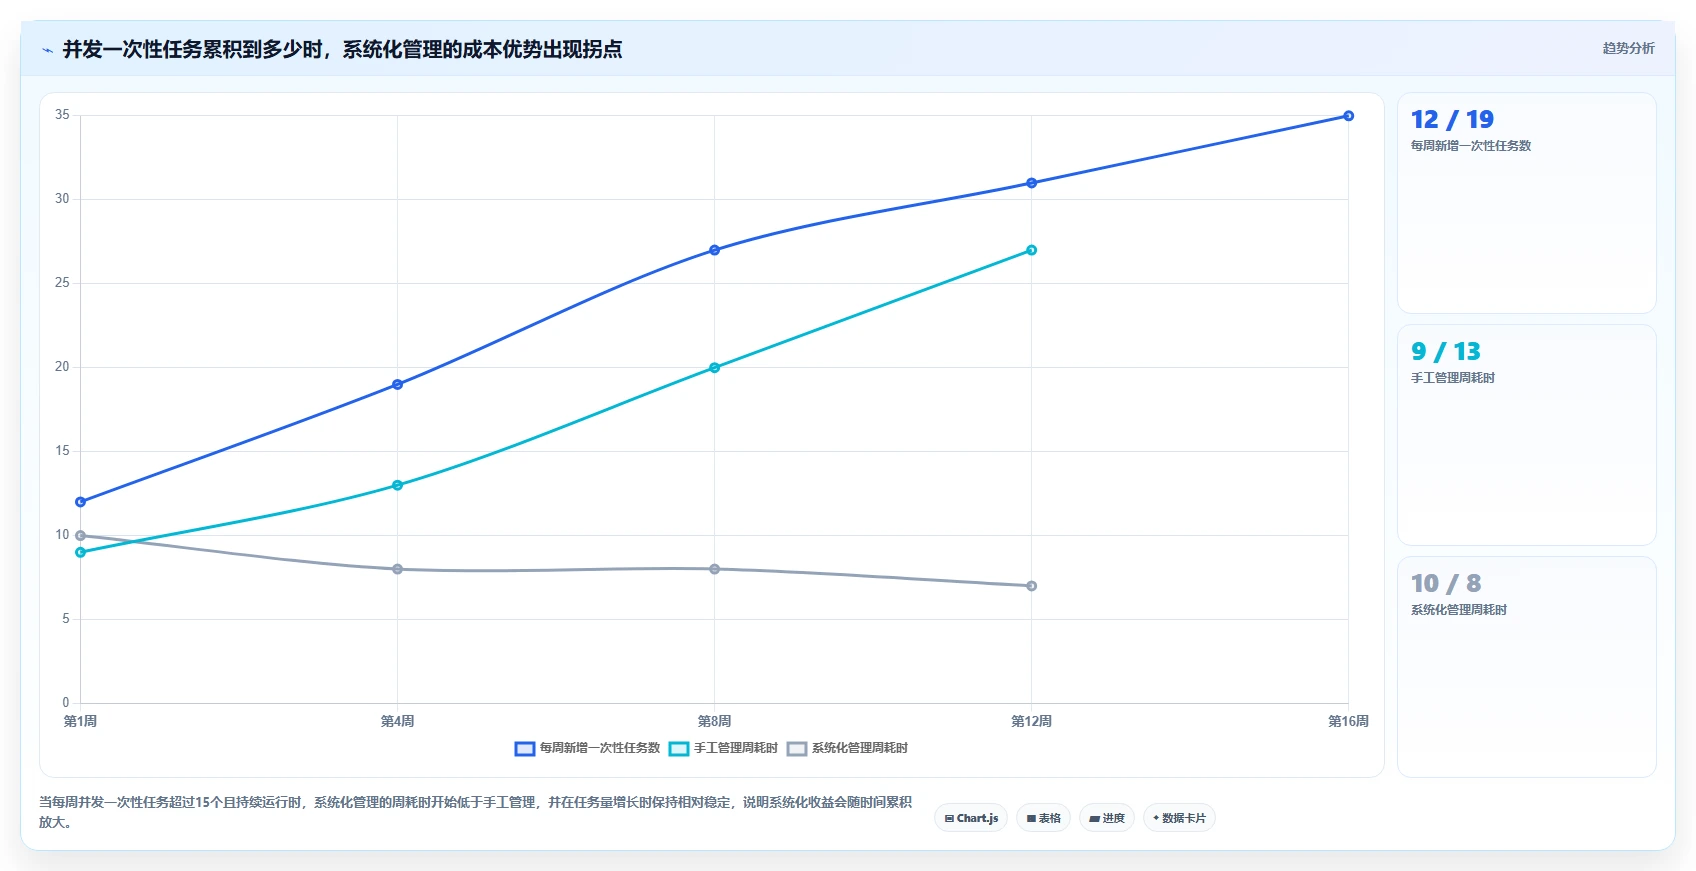This screenshot has width=1696, height=871.
Task: Select the 表格 chip
Action: pyautogui.click(x=1043, y=818)
